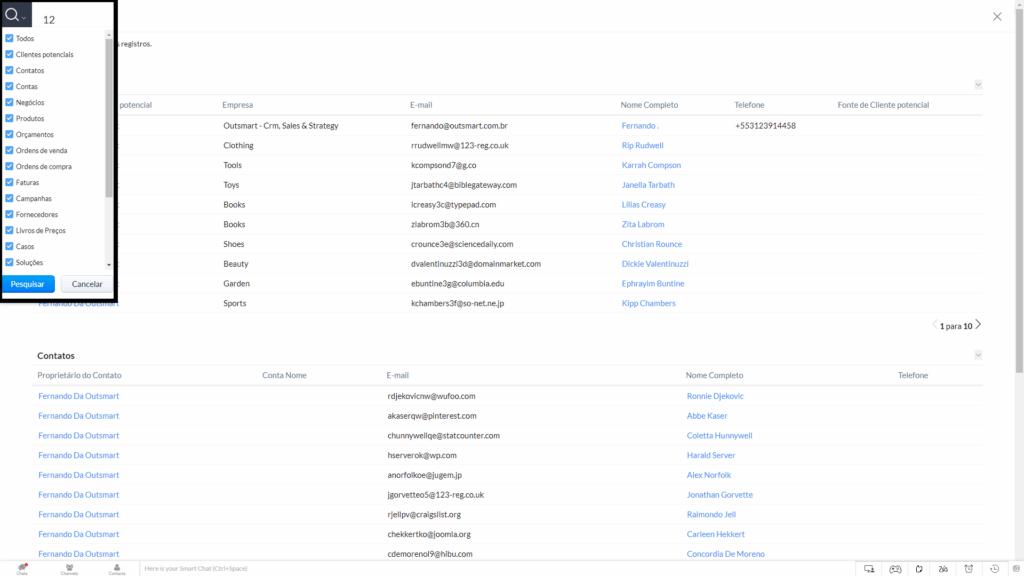Click phone number +553123914458
The width and height of the screenshot is (1024, 576).
765,126
